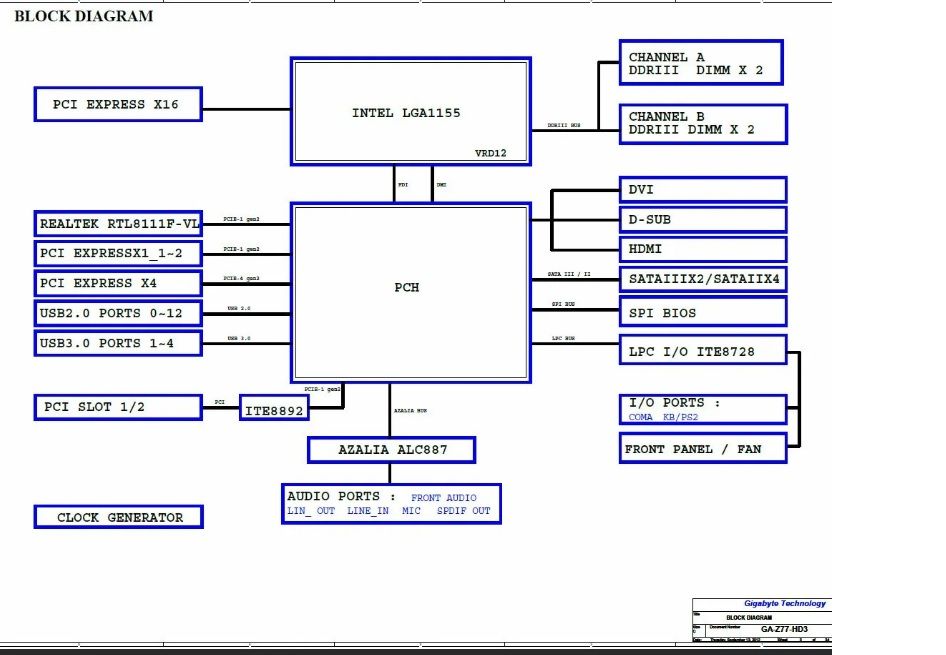Click the I/O PORTS block
946x655 pixels.
(703, 410)
